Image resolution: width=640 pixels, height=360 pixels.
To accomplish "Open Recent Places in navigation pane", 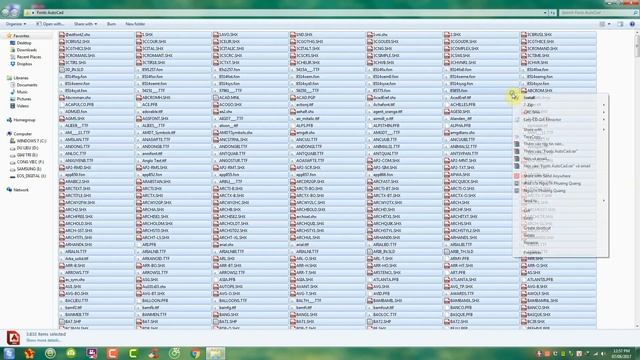I will 29,57.
